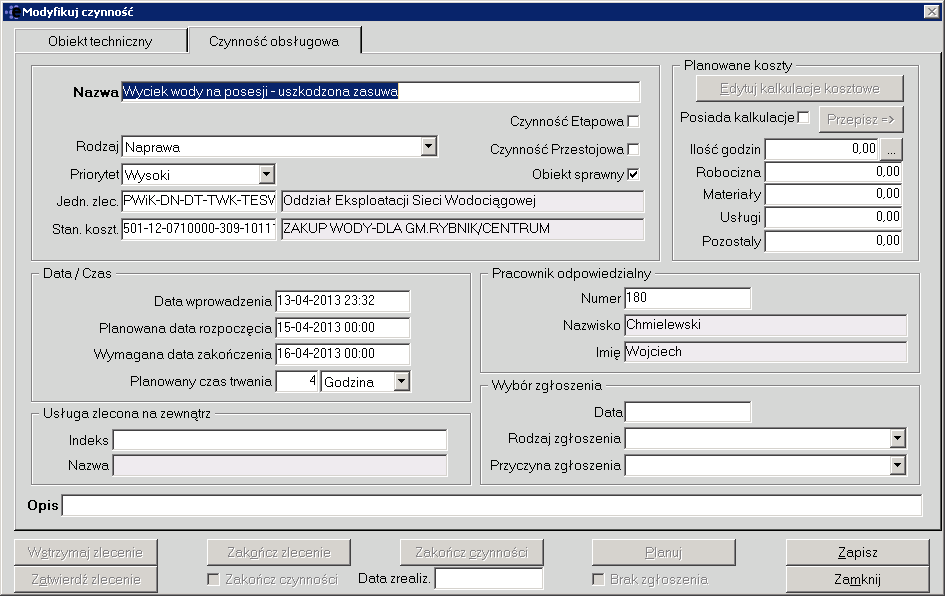
Task: Click the Data zrealiz. date field
Action: [489, 579]
